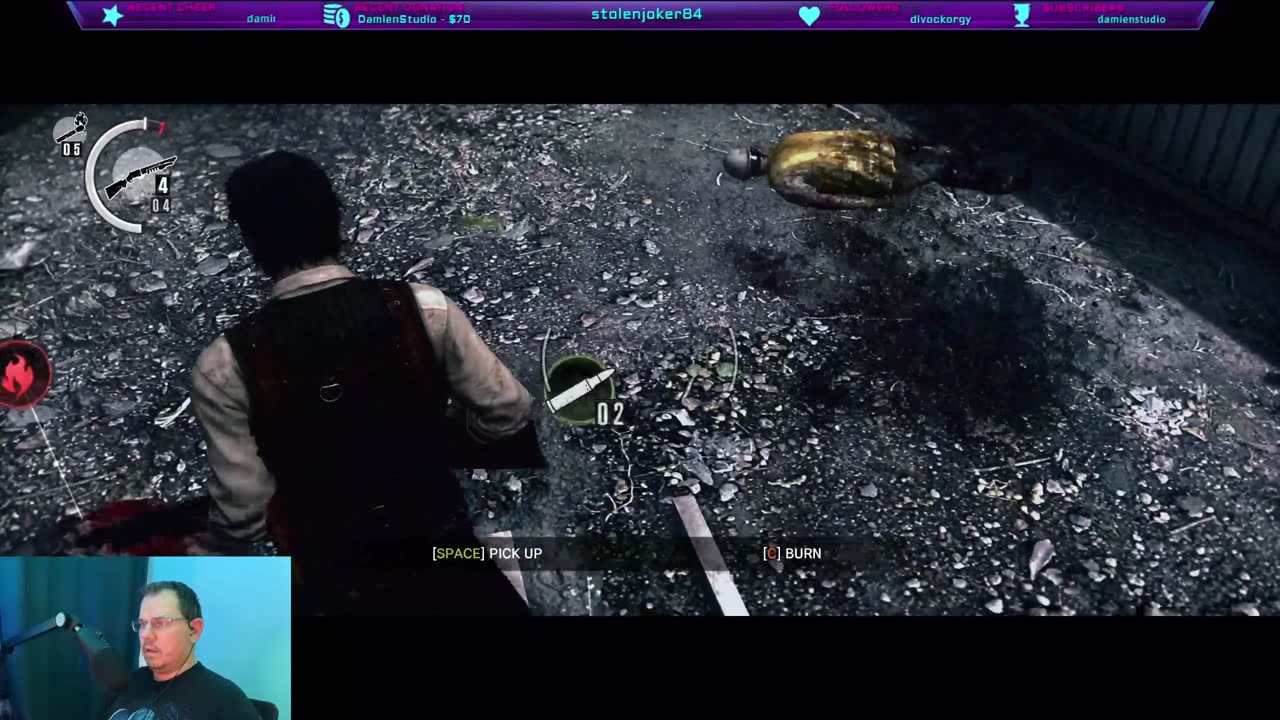Click the followers heart icon
This screenshot has width=1280, height=720.
point(809,16)
